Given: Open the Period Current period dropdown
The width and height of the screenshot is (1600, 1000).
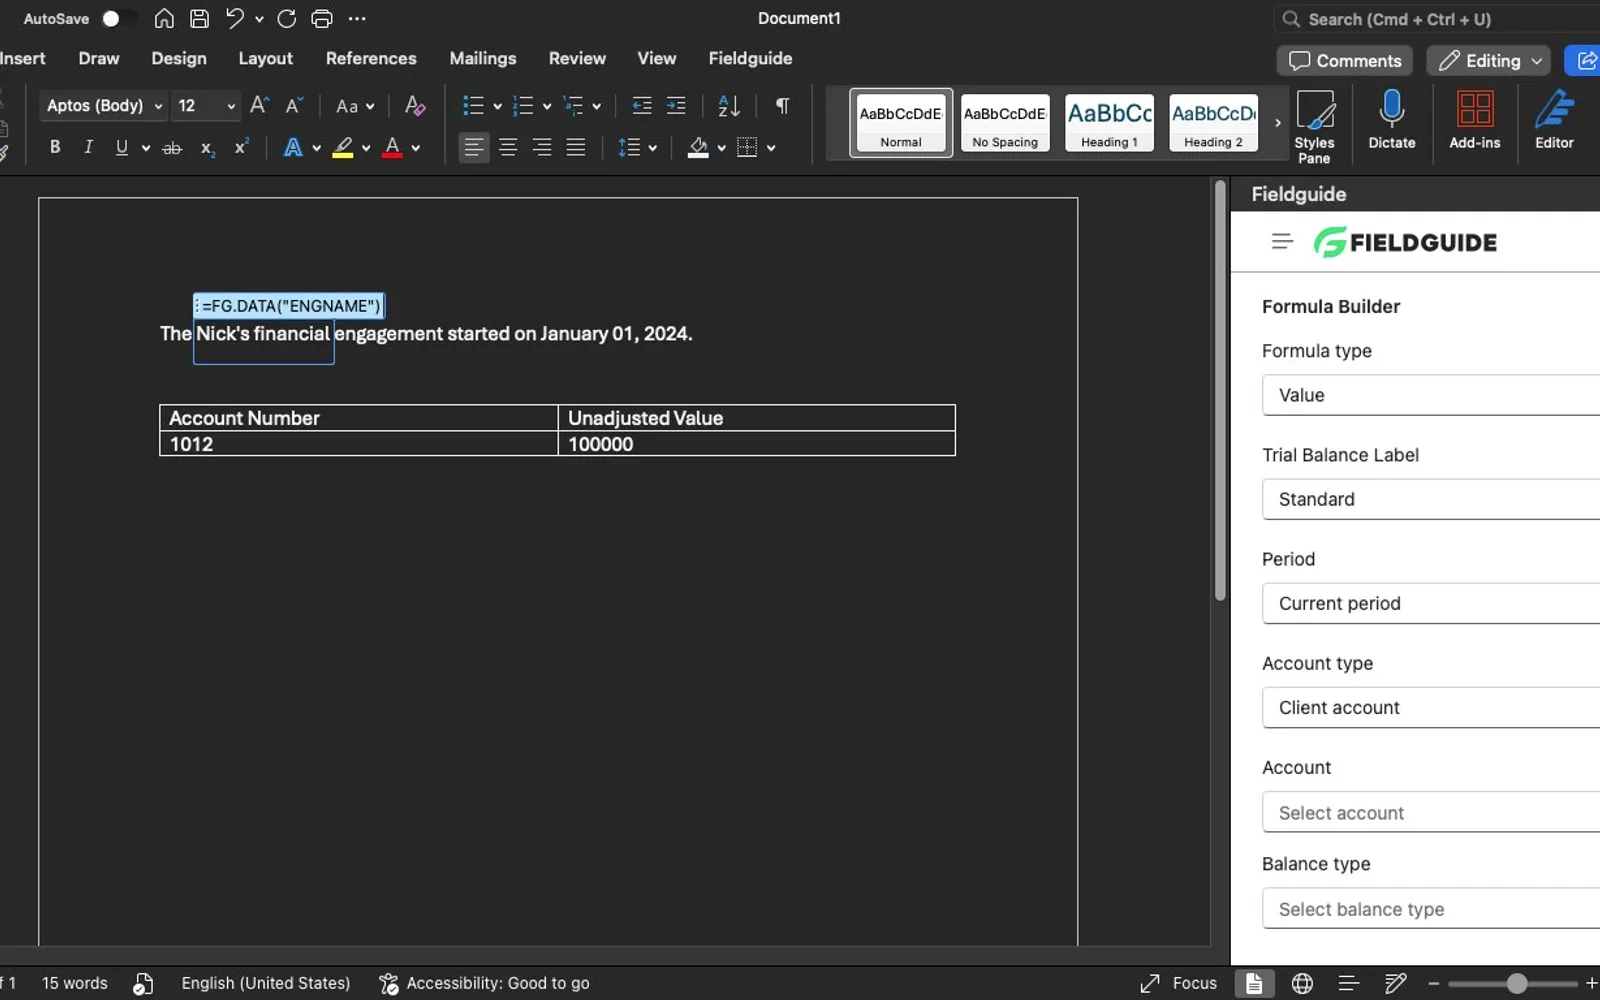Looking at the screenshot, I should pos(1431,603).
